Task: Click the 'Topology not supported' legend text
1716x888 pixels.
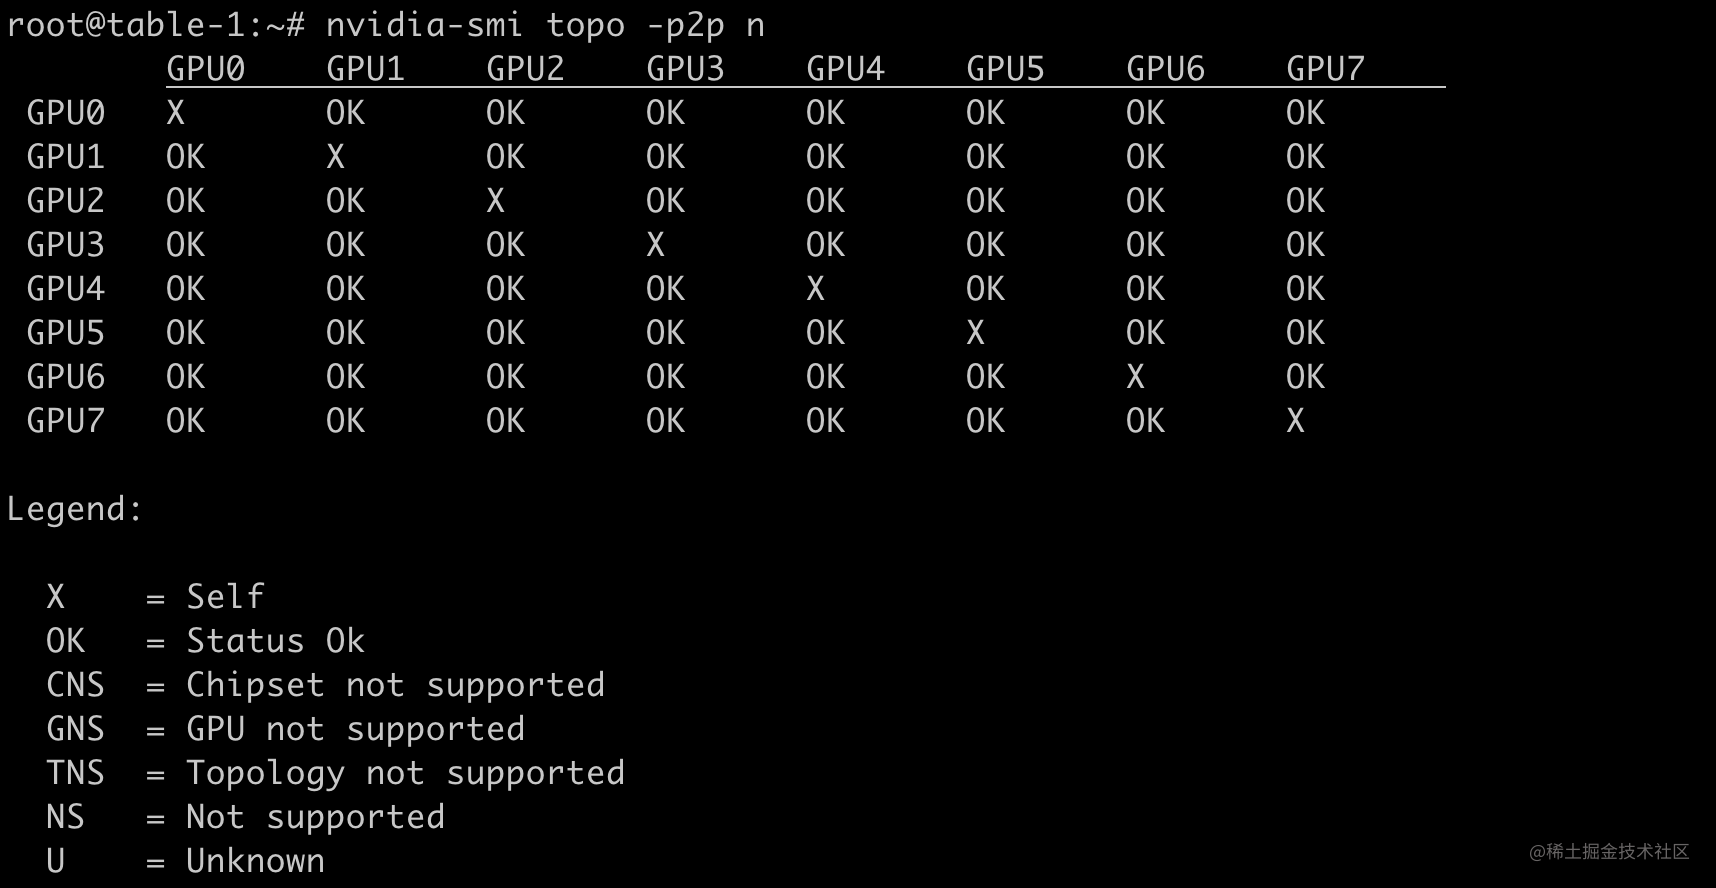Action: click(x=405, y=773)
